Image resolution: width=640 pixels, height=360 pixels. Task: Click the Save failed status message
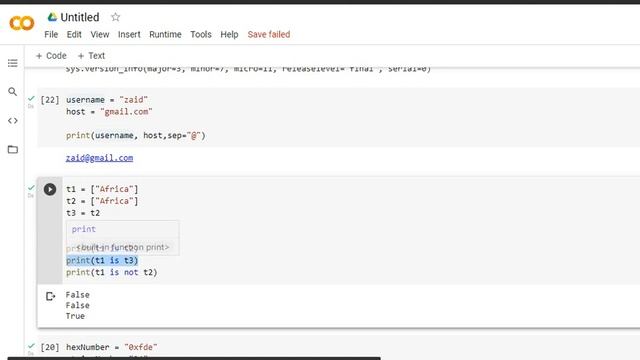pyautogui.click(x=269, y=34)
